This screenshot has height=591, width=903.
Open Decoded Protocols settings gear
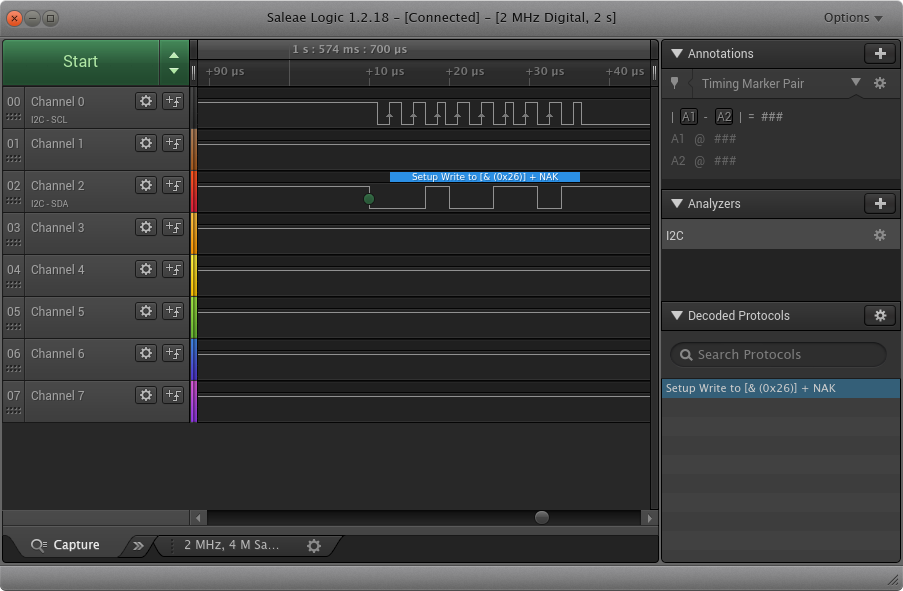pyautogui.click(x=879, y=316)
